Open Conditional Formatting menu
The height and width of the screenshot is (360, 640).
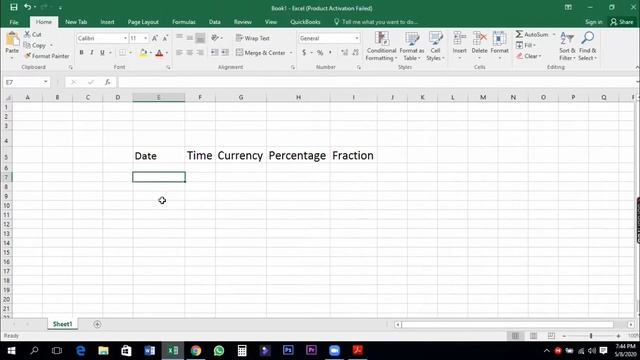click(x=381, y=46)
